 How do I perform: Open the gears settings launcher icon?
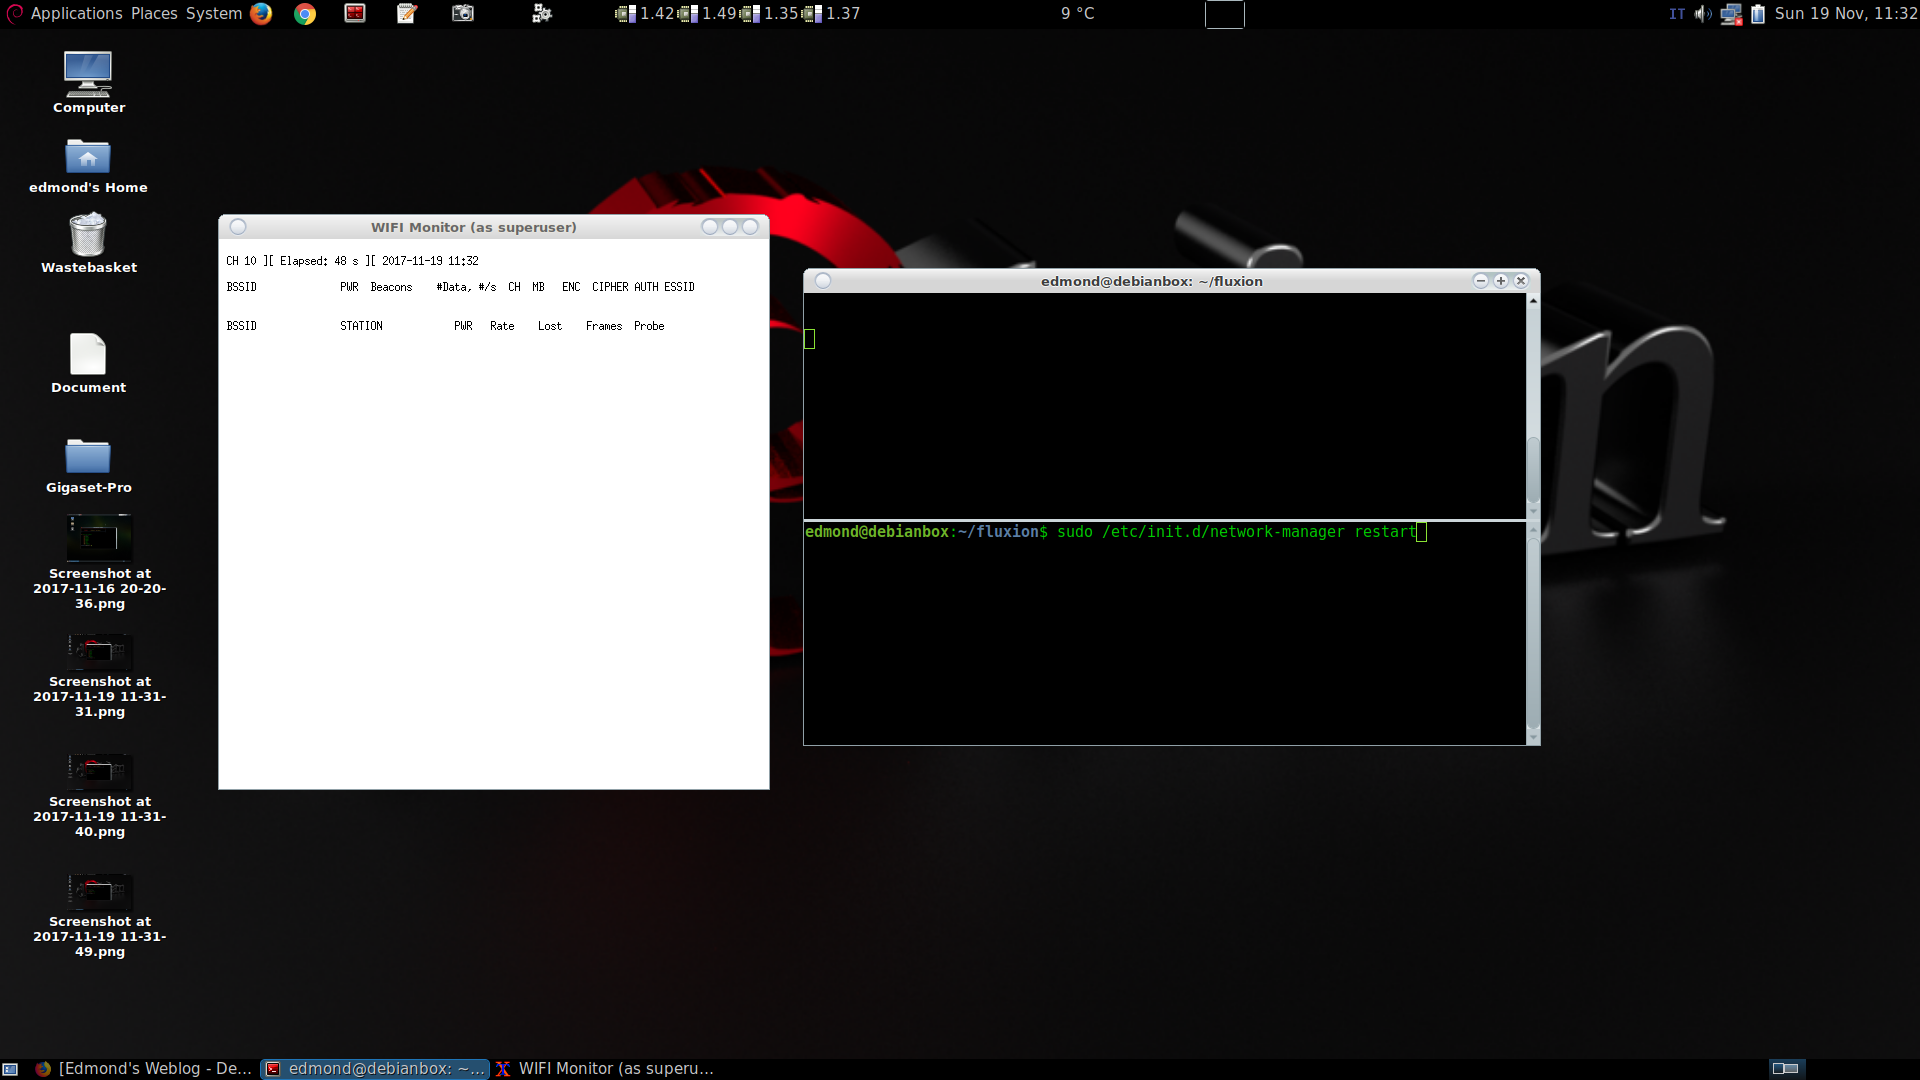pos(542,13)
